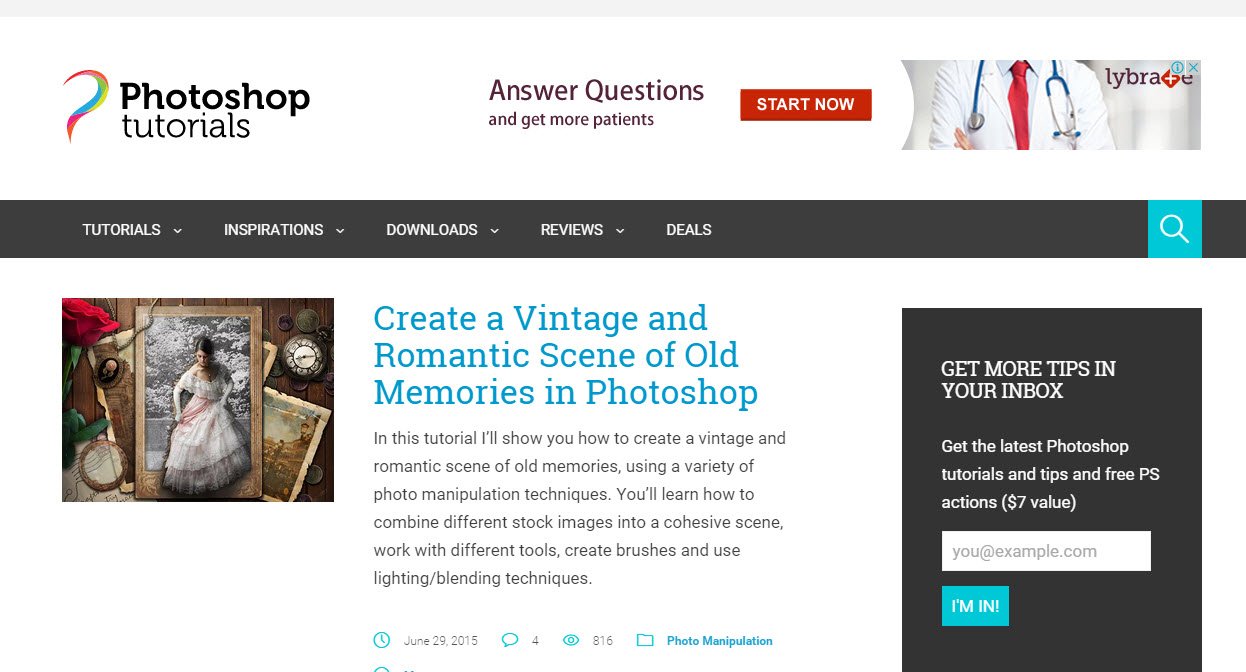Expand the Tutorials menu chevron
1246x672 pixels.
[178, 231]
